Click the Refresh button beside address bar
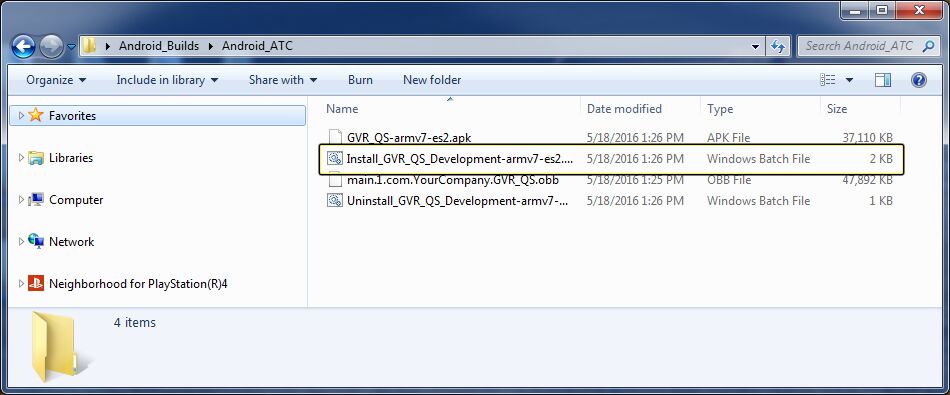 pos(777,46)
